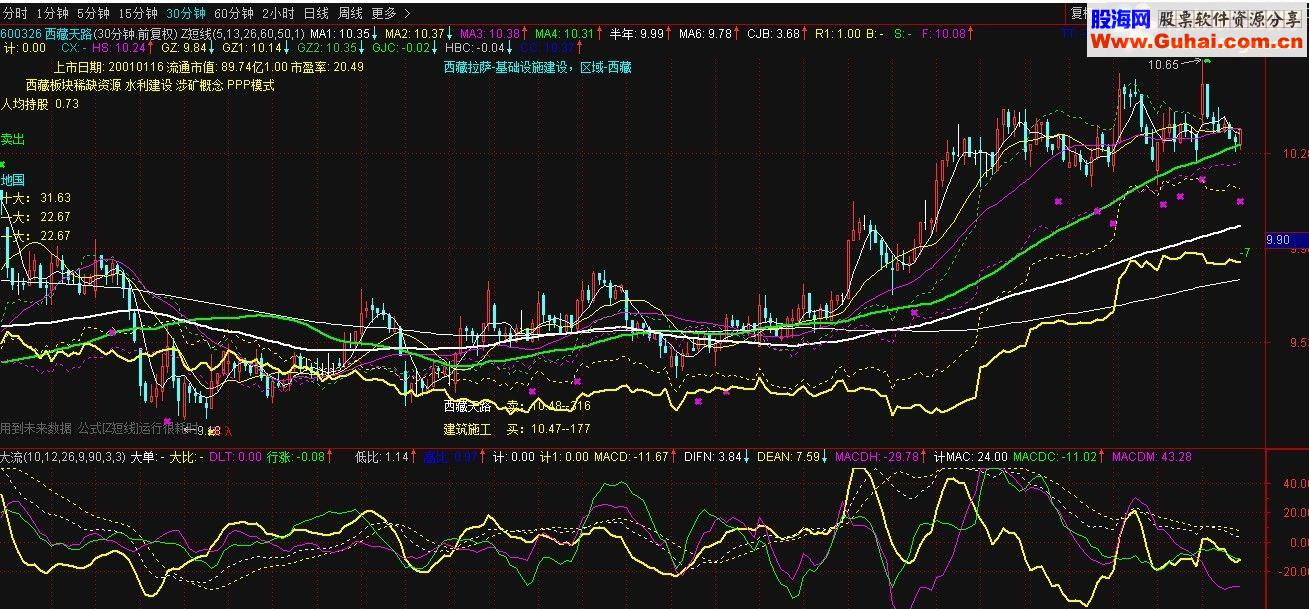Select the 15分钟 period tab

(137, 14)
